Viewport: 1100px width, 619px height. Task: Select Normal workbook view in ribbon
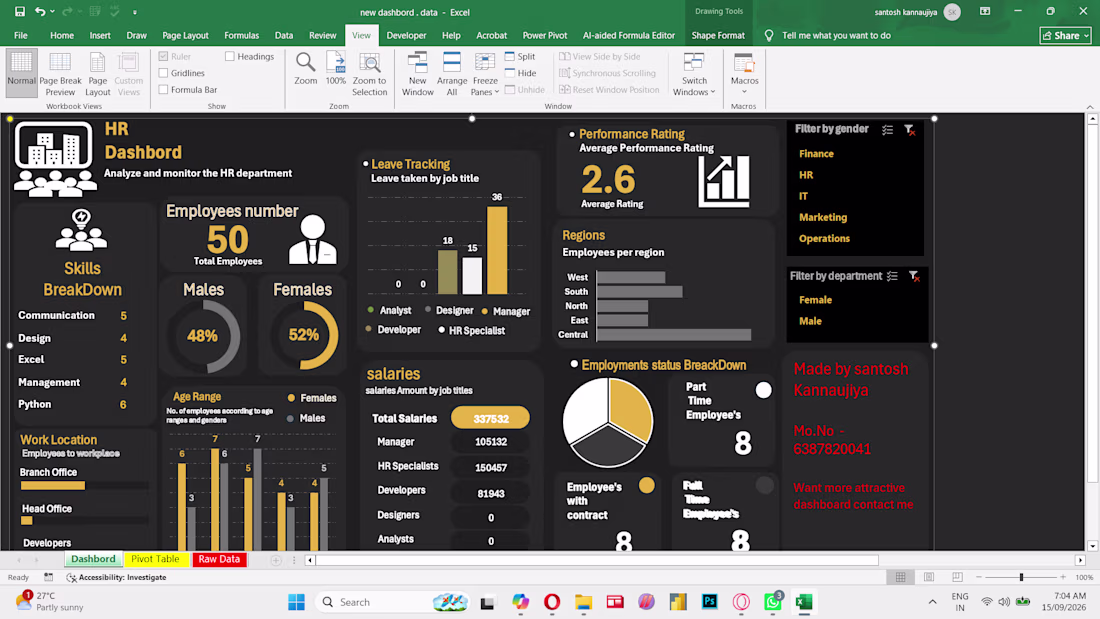pyautogui.click(x=21, y=74)
